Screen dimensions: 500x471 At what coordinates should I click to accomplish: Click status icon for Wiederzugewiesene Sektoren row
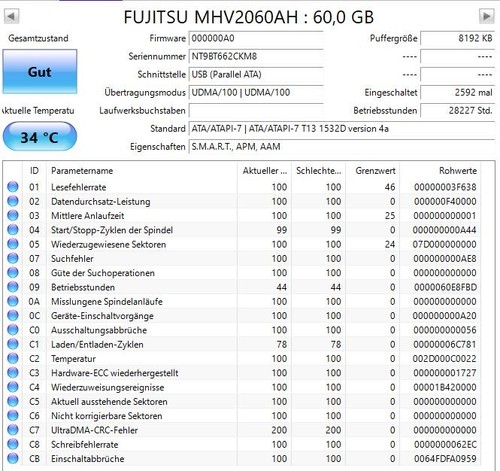pos(13,244)
